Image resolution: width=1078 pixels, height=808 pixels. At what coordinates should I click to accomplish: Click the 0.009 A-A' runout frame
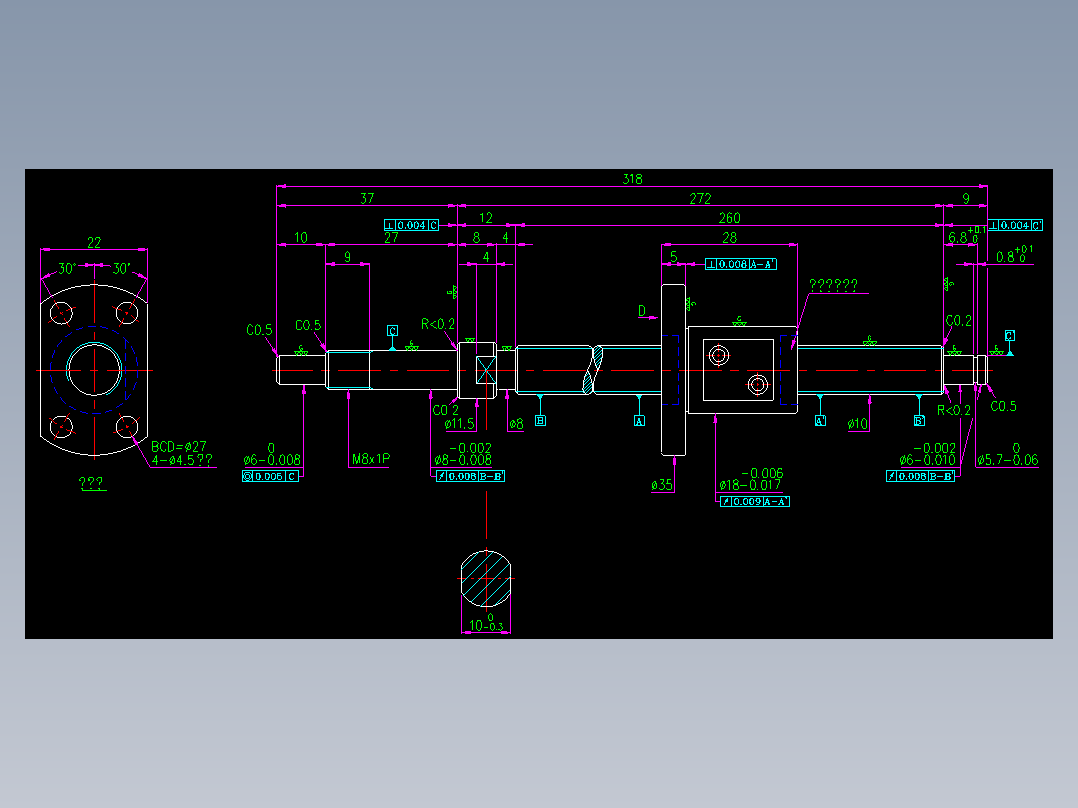click(754, 501)
